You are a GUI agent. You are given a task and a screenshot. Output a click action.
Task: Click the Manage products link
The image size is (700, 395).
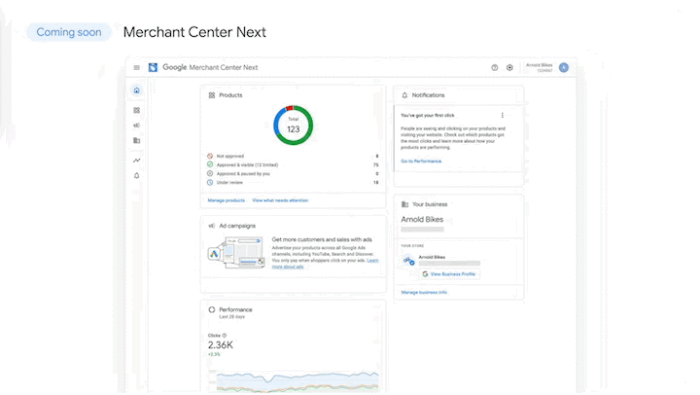point(226,200)
